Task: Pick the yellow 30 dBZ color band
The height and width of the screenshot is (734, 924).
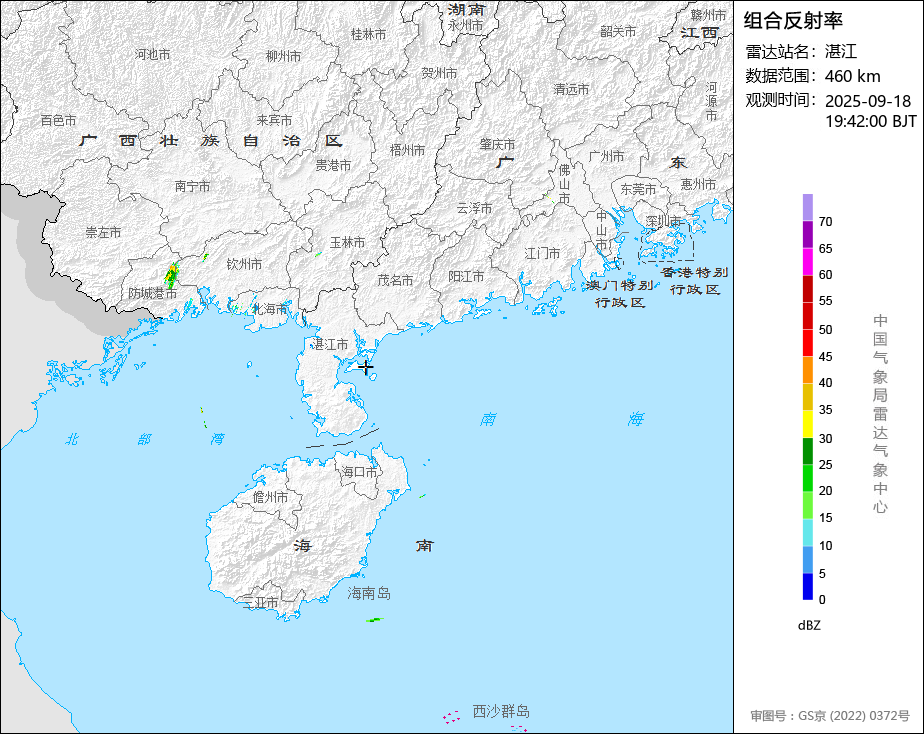Action: pyautogui.click(x=807, y=424)
